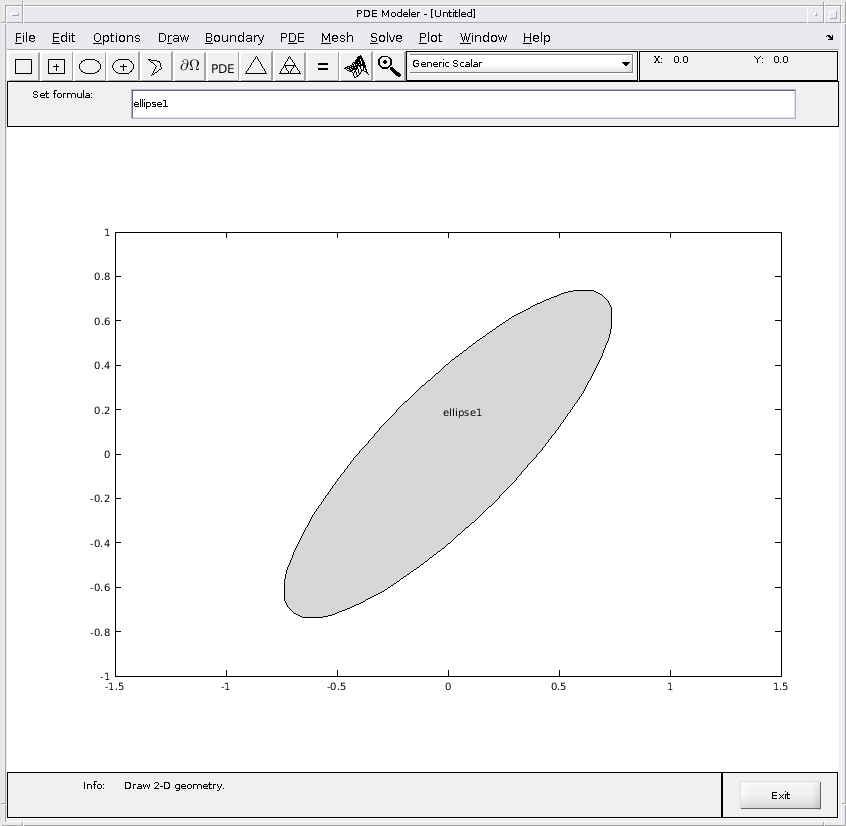
Task: Click the 'Draw 2-D geometry.' info text
Action: pyautogui.click(x=174, y=786)
